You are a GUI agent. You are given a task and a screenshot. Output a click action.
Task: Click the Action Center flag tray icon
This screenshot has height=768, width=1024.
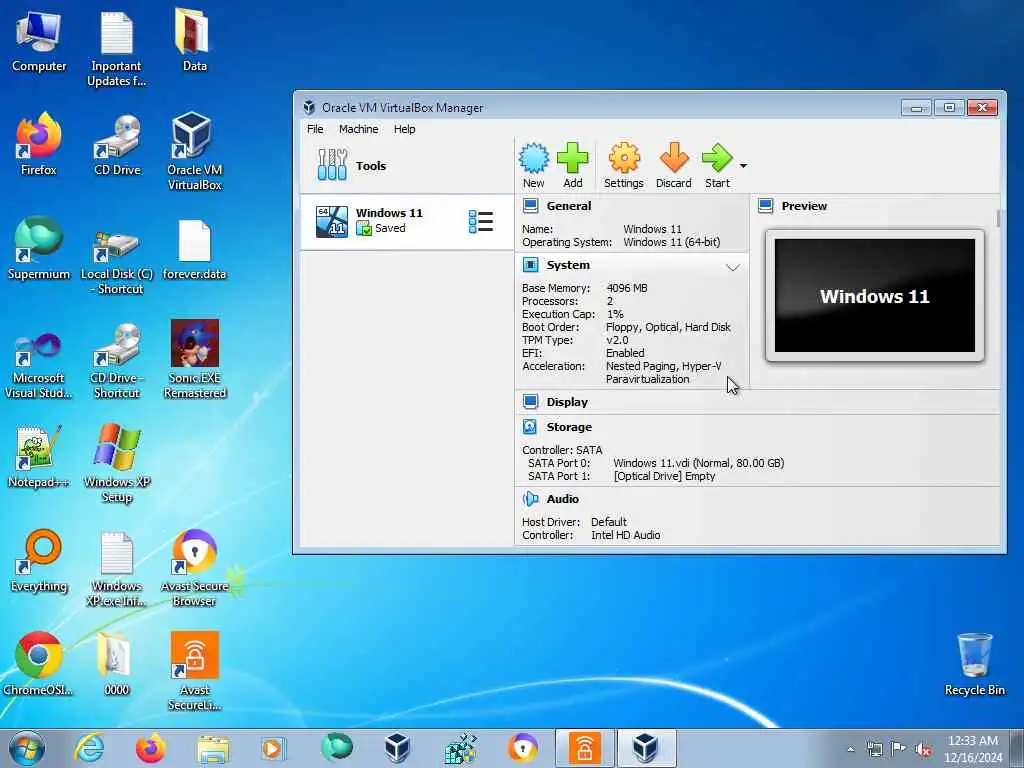[x=899, y=749]
